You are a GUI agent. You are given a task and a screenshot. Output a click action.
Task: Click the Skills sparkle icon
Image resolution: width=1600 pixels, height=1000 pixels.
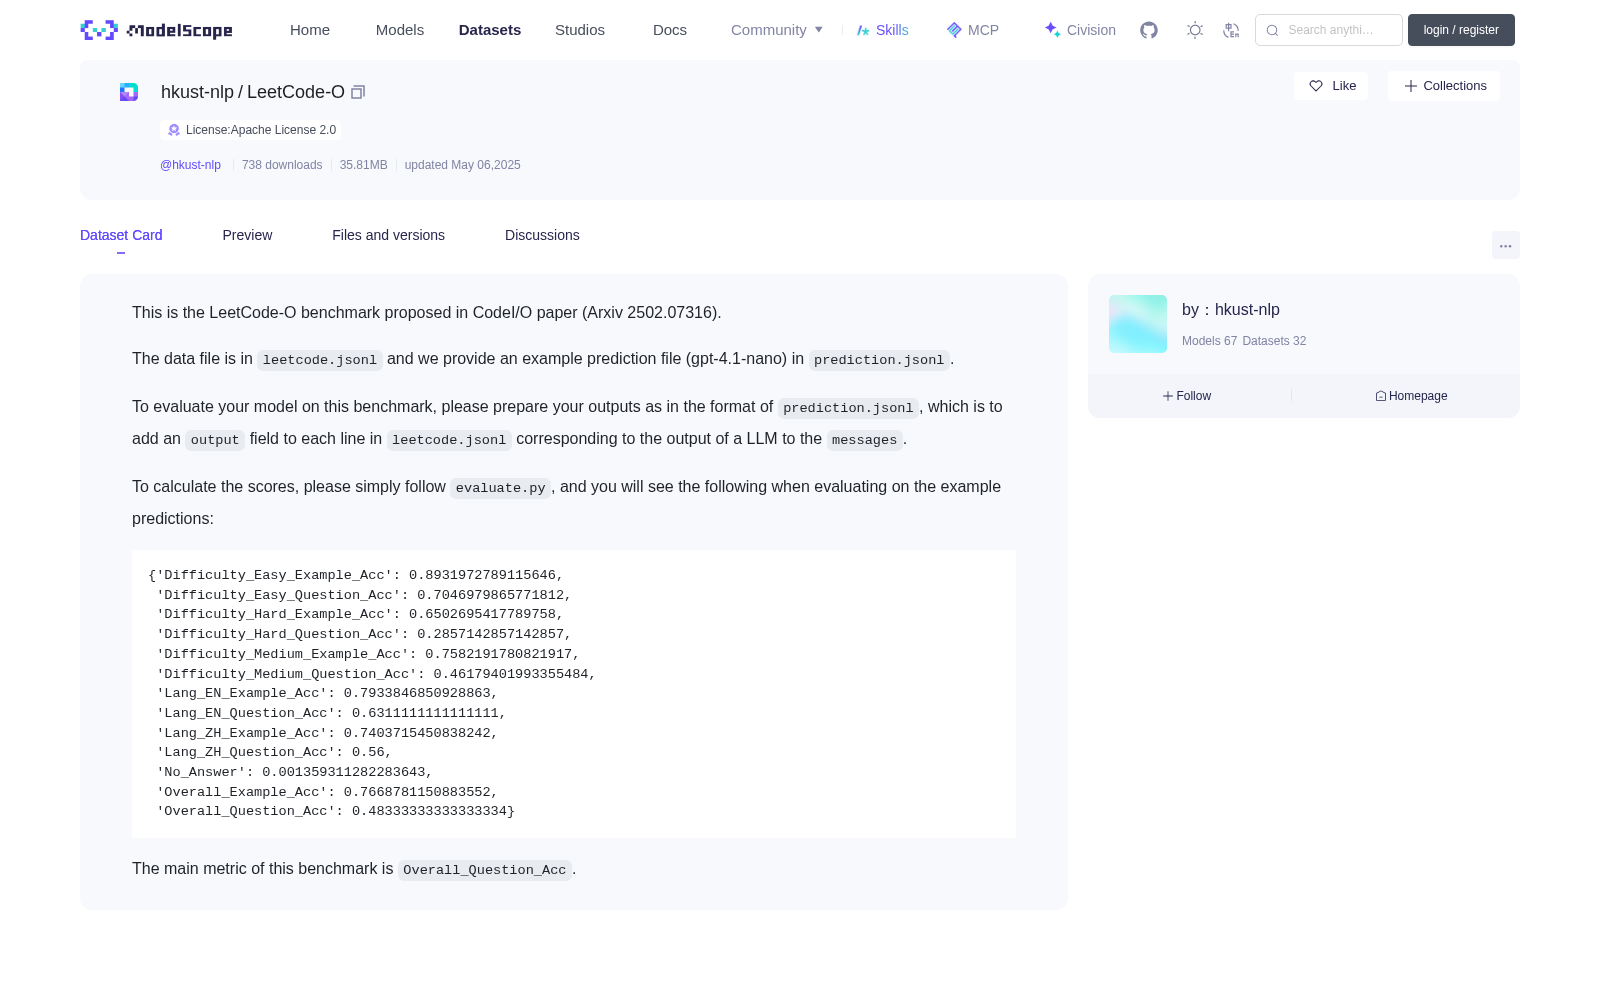pos(863,30)
